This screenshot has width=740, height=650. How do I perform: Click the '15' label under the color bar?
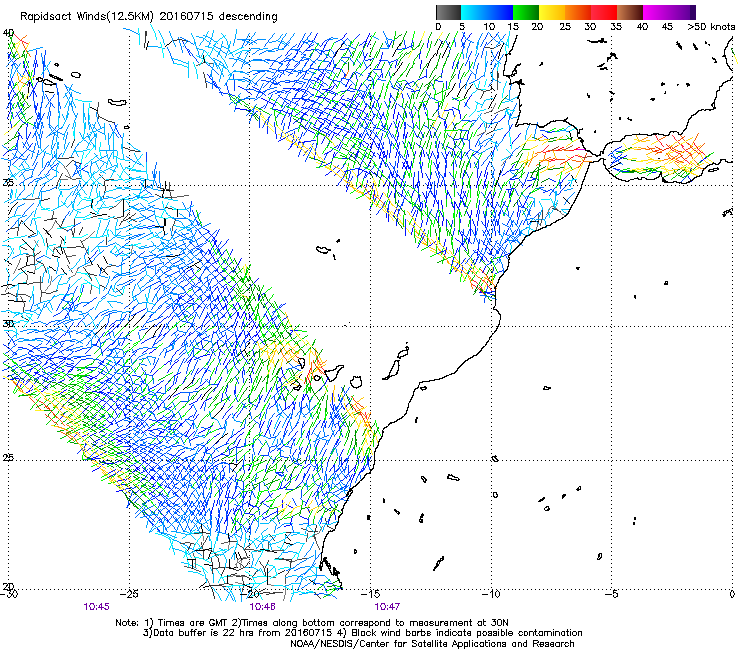tap(513, 27)
